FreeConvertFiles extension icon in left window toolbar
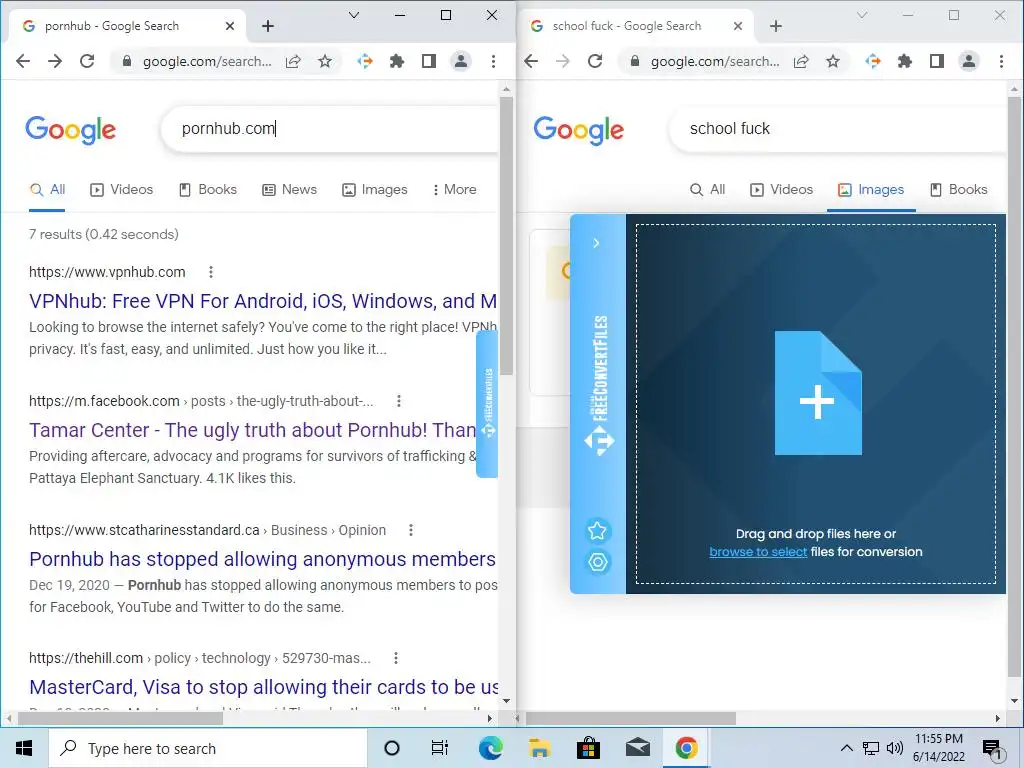Screen dimensions: 1024x768 [x=364, y=61]
